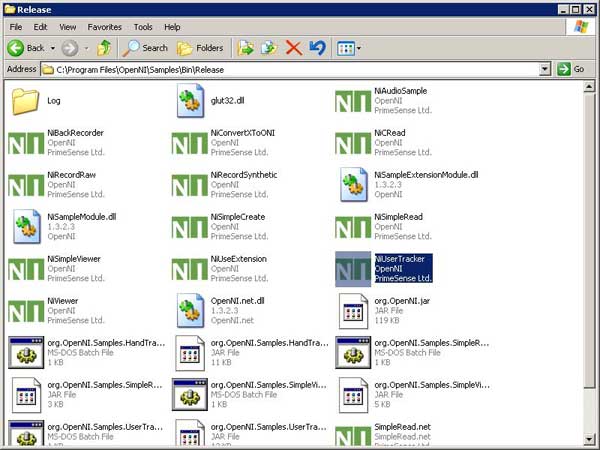Select the SimpleVi... MS-DOS batch file icon
The width and height of the screenshot is (600, 450).
[x=189, y=395]
